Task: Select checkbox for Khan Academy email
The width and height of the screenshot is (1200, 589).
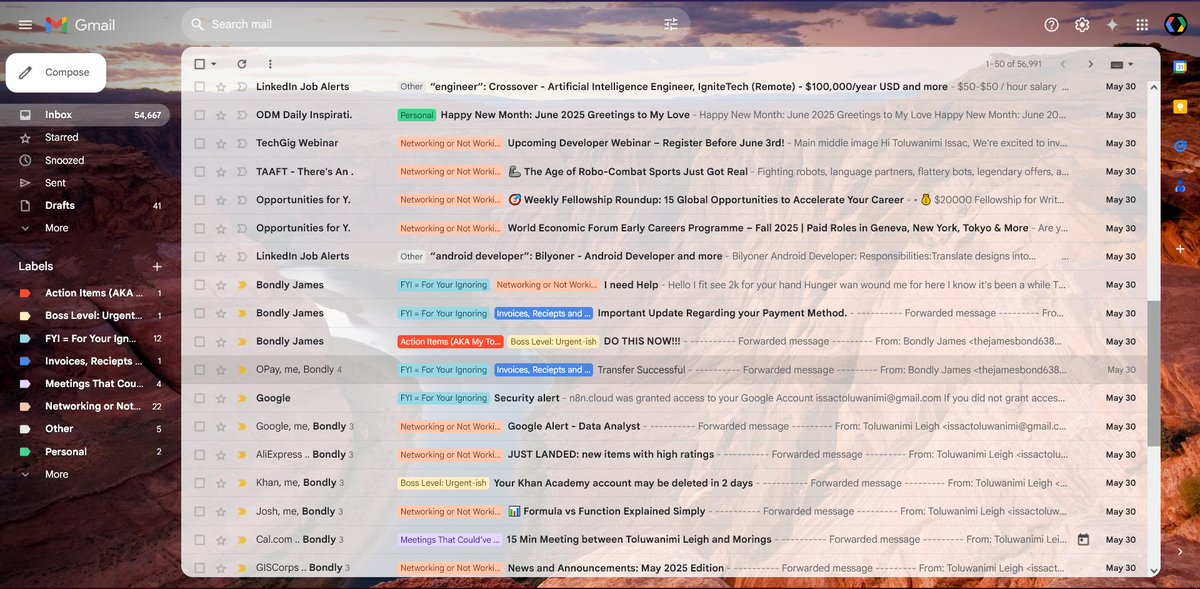Action: click(x=200, y=483)
